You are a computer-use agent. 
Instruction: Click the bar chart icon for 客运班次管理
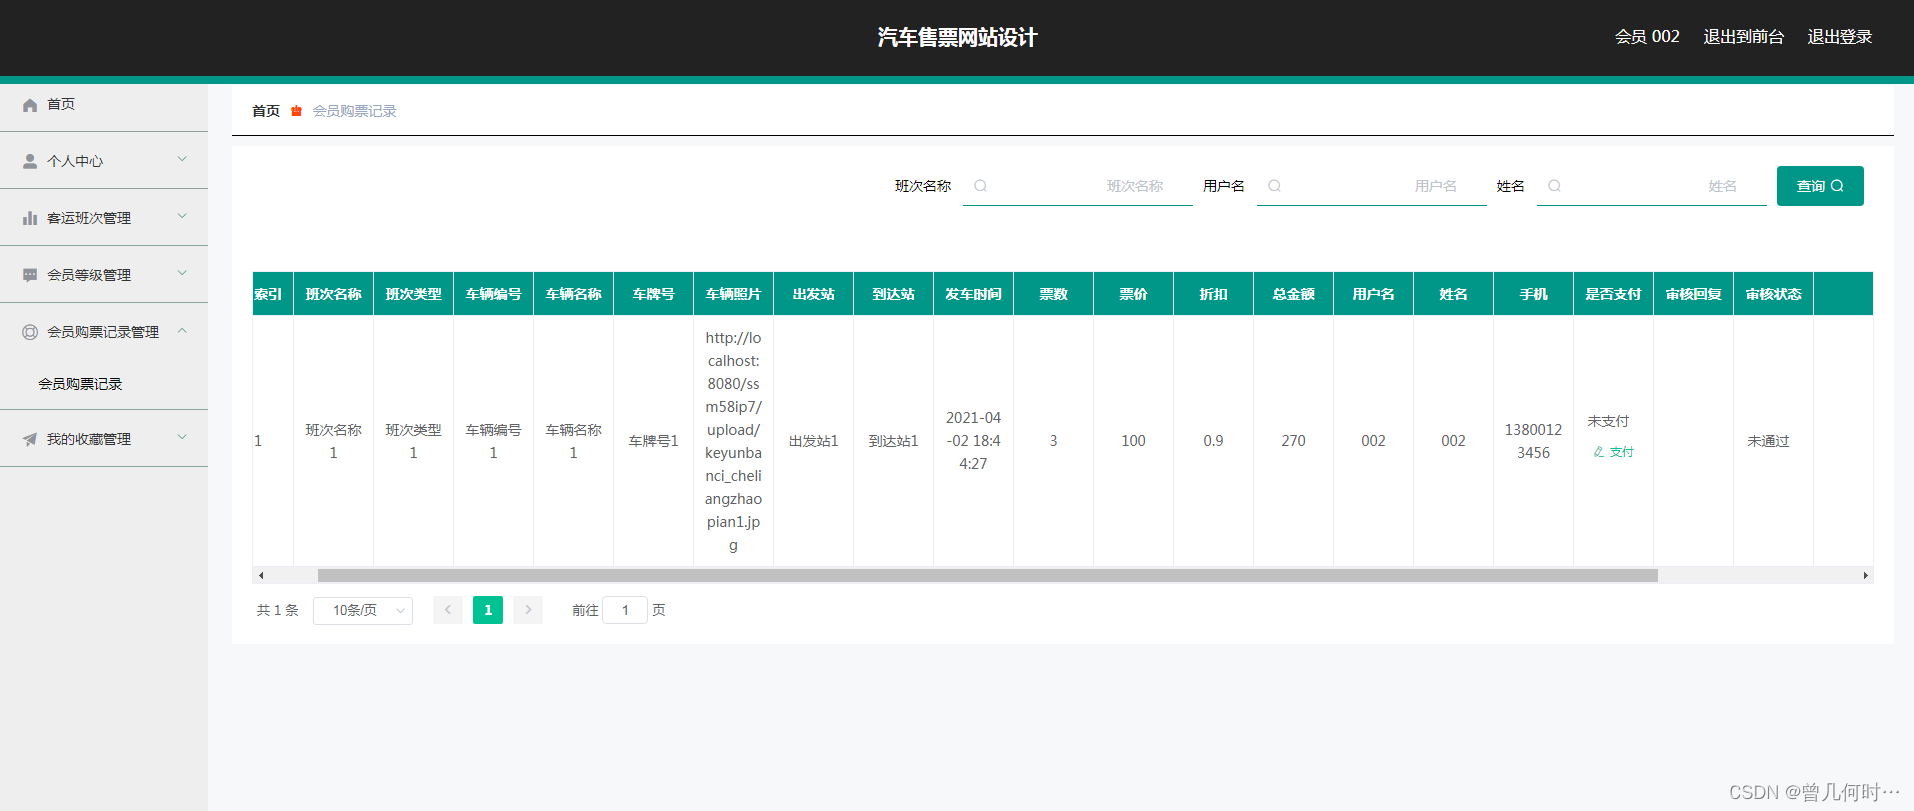tap(30, 218)
